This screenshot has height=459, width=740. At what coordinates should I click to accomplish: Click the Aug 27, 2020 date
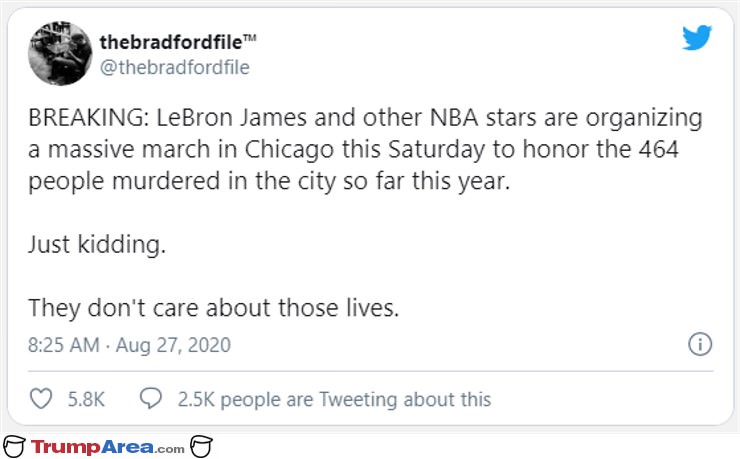tap(173, 345)
